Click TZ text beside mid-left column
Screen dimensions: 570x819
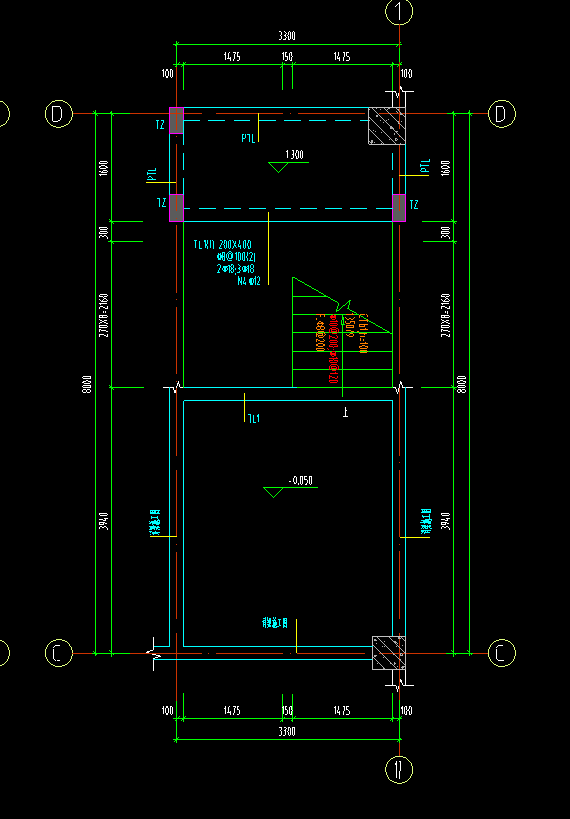(x=162, y=203)
